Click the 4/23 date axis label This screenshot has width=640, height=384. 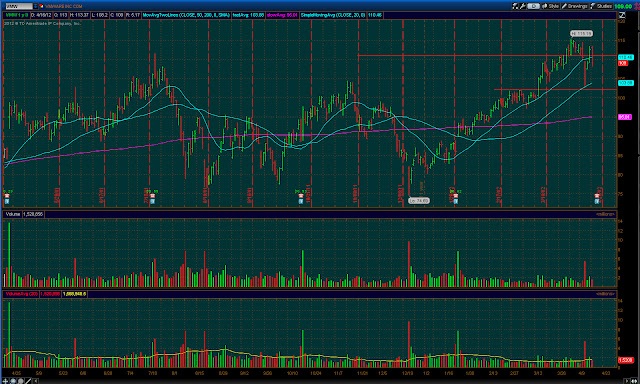coord(606,373)
